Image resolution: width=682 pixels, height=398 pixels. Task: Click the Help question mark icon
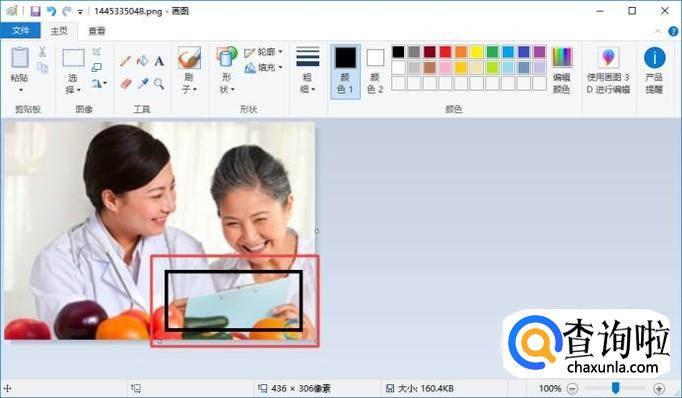pos(673,31)
